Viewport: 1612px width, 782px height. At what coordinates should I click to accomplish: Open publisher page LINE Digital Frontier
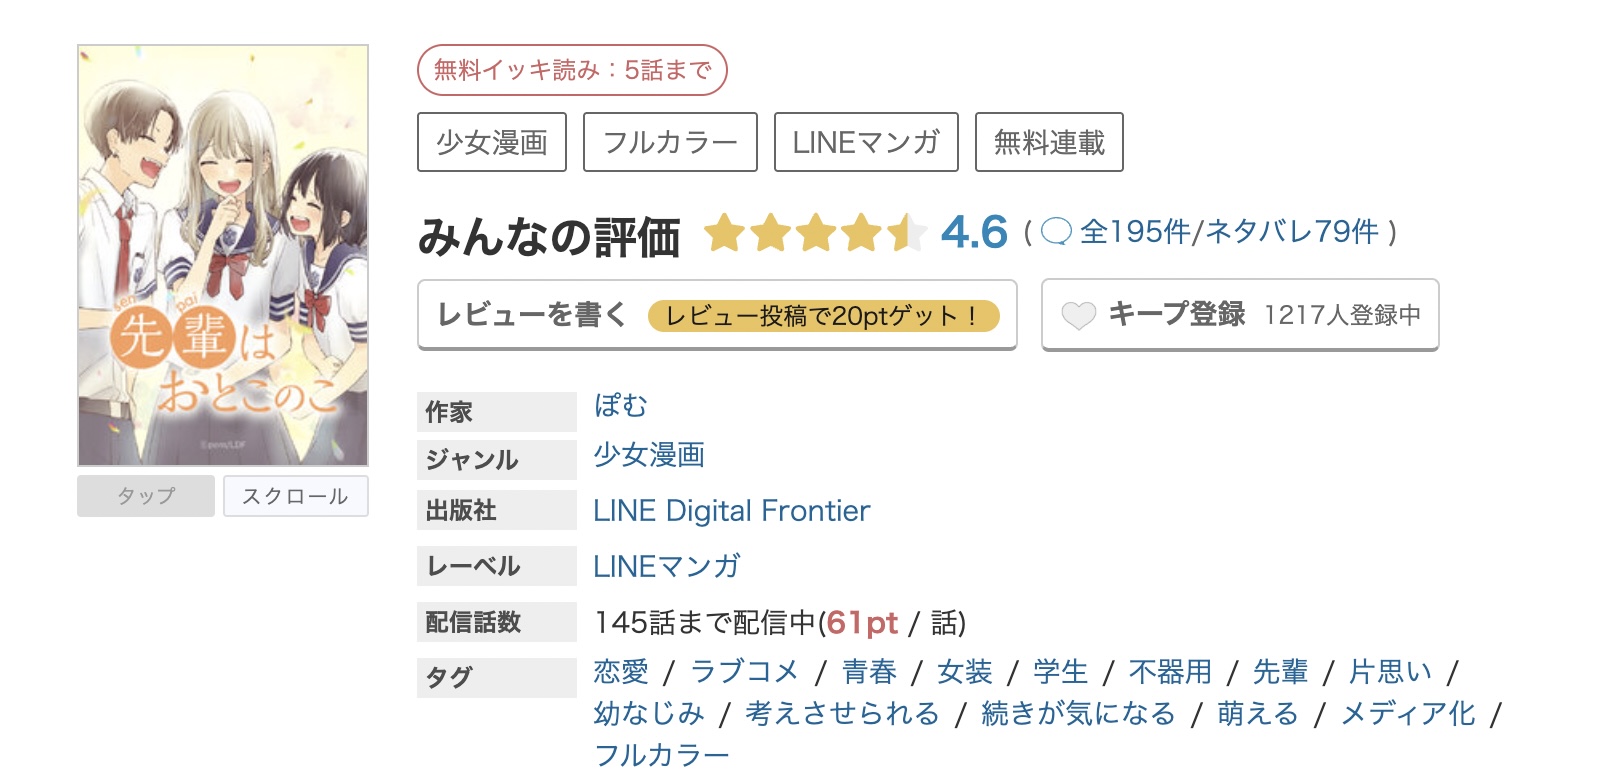[x=729, y=511]
